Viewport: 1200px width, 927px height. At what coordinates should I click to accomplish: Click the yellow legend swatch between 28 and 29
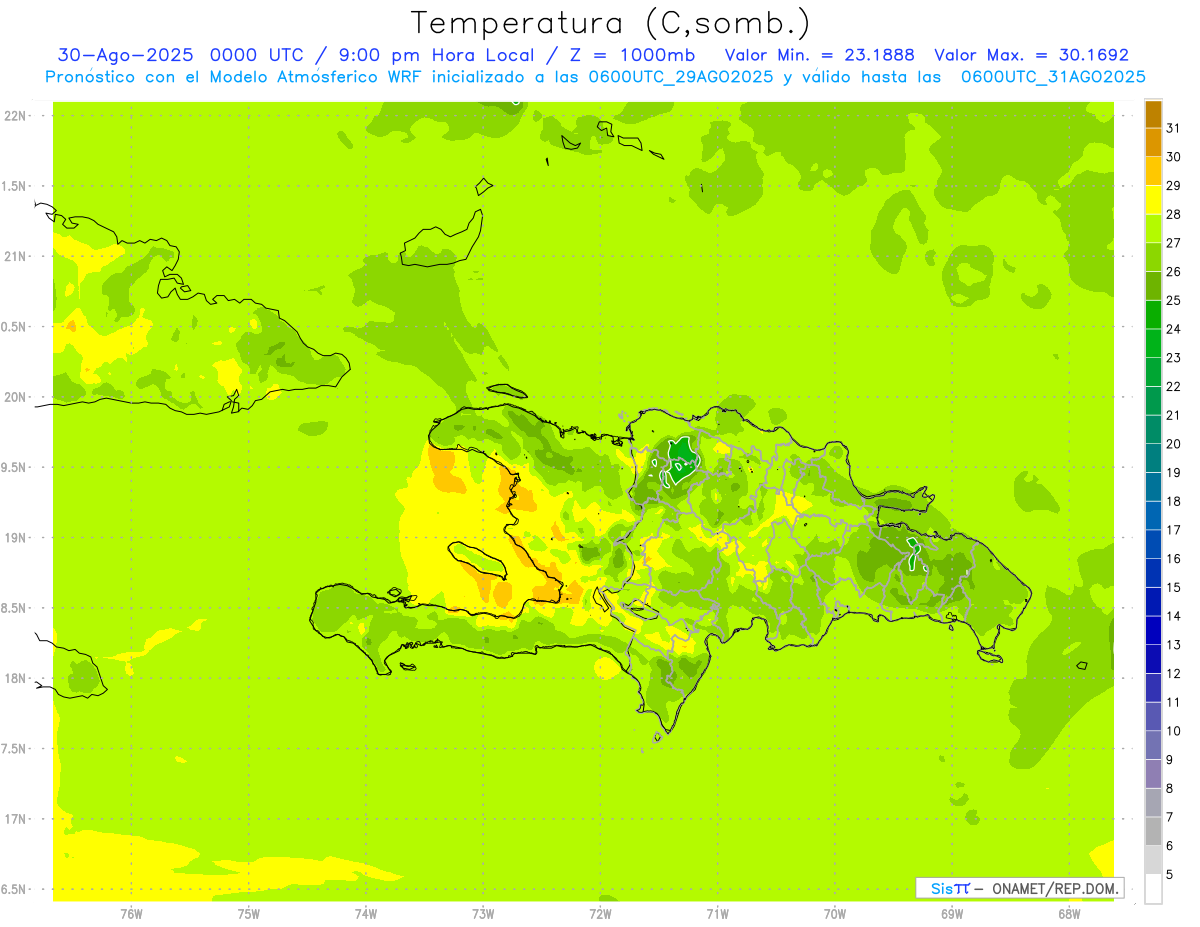coord(1153,200)
